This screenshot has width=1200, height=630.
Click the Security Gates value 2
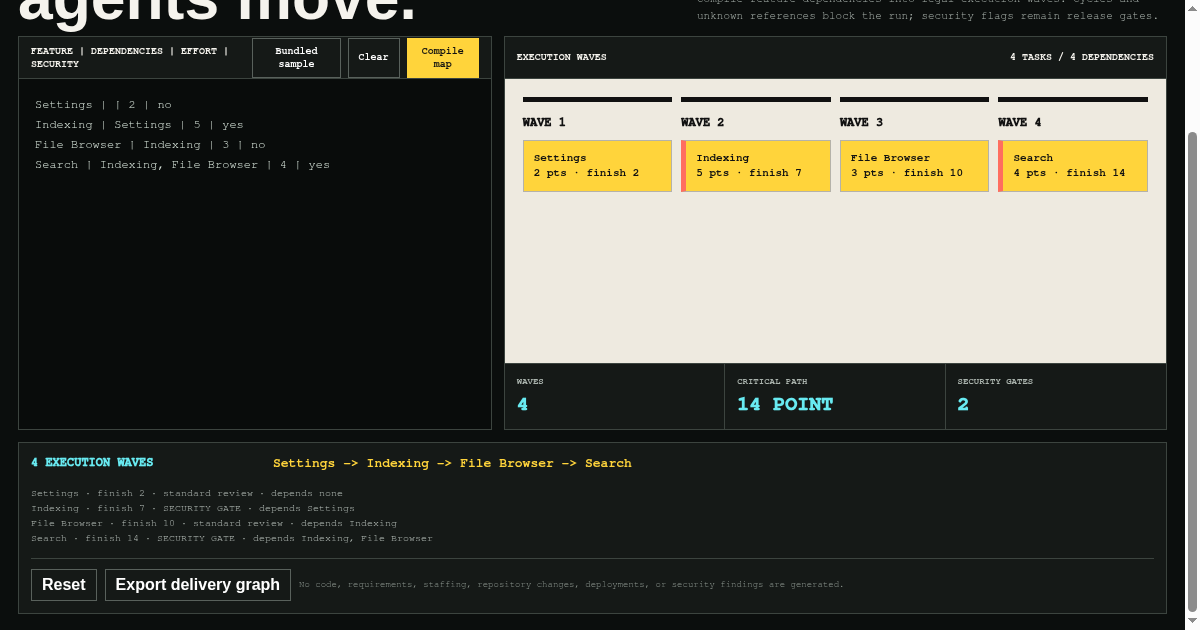point(963,405)
